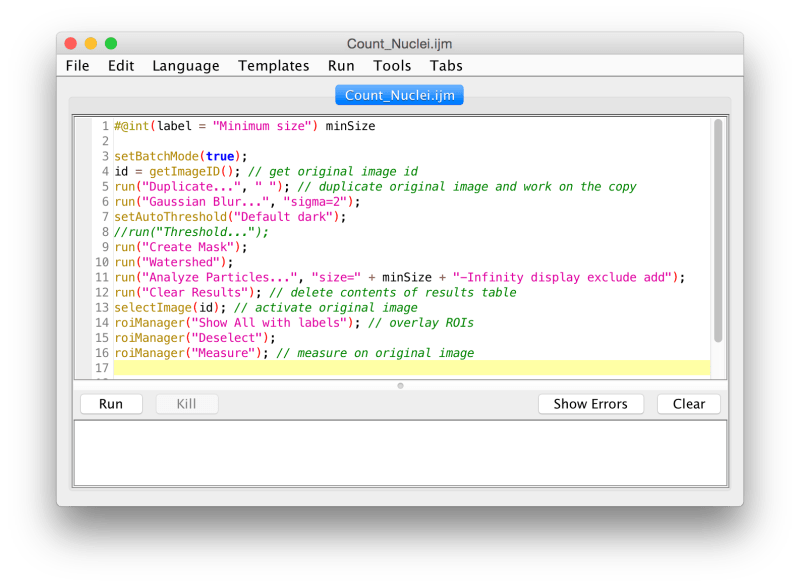Click the Count_Nuclei.ijm title bar
Image resolution: width=800 pixels, height=587 pixels.
click(x=399, y=43)
